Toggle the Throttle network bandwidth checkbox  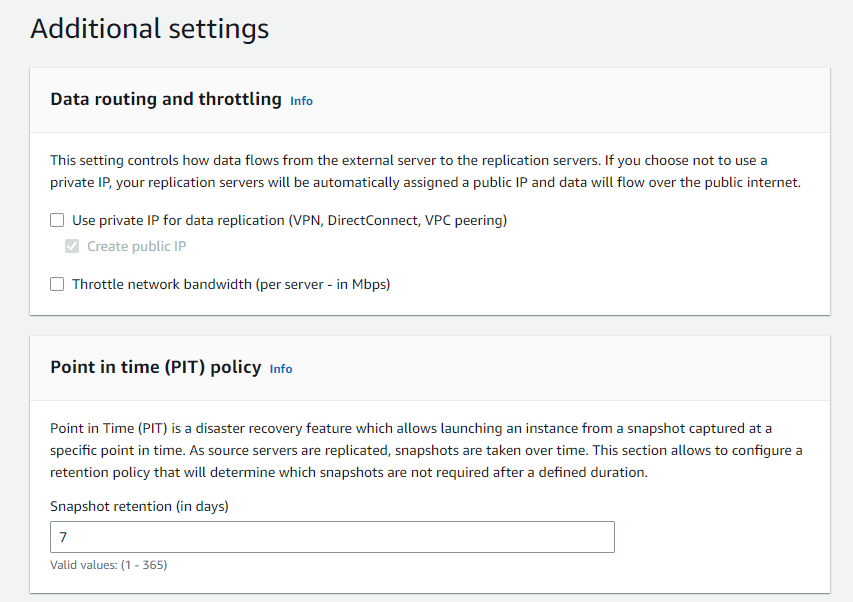tap(58, 284)
